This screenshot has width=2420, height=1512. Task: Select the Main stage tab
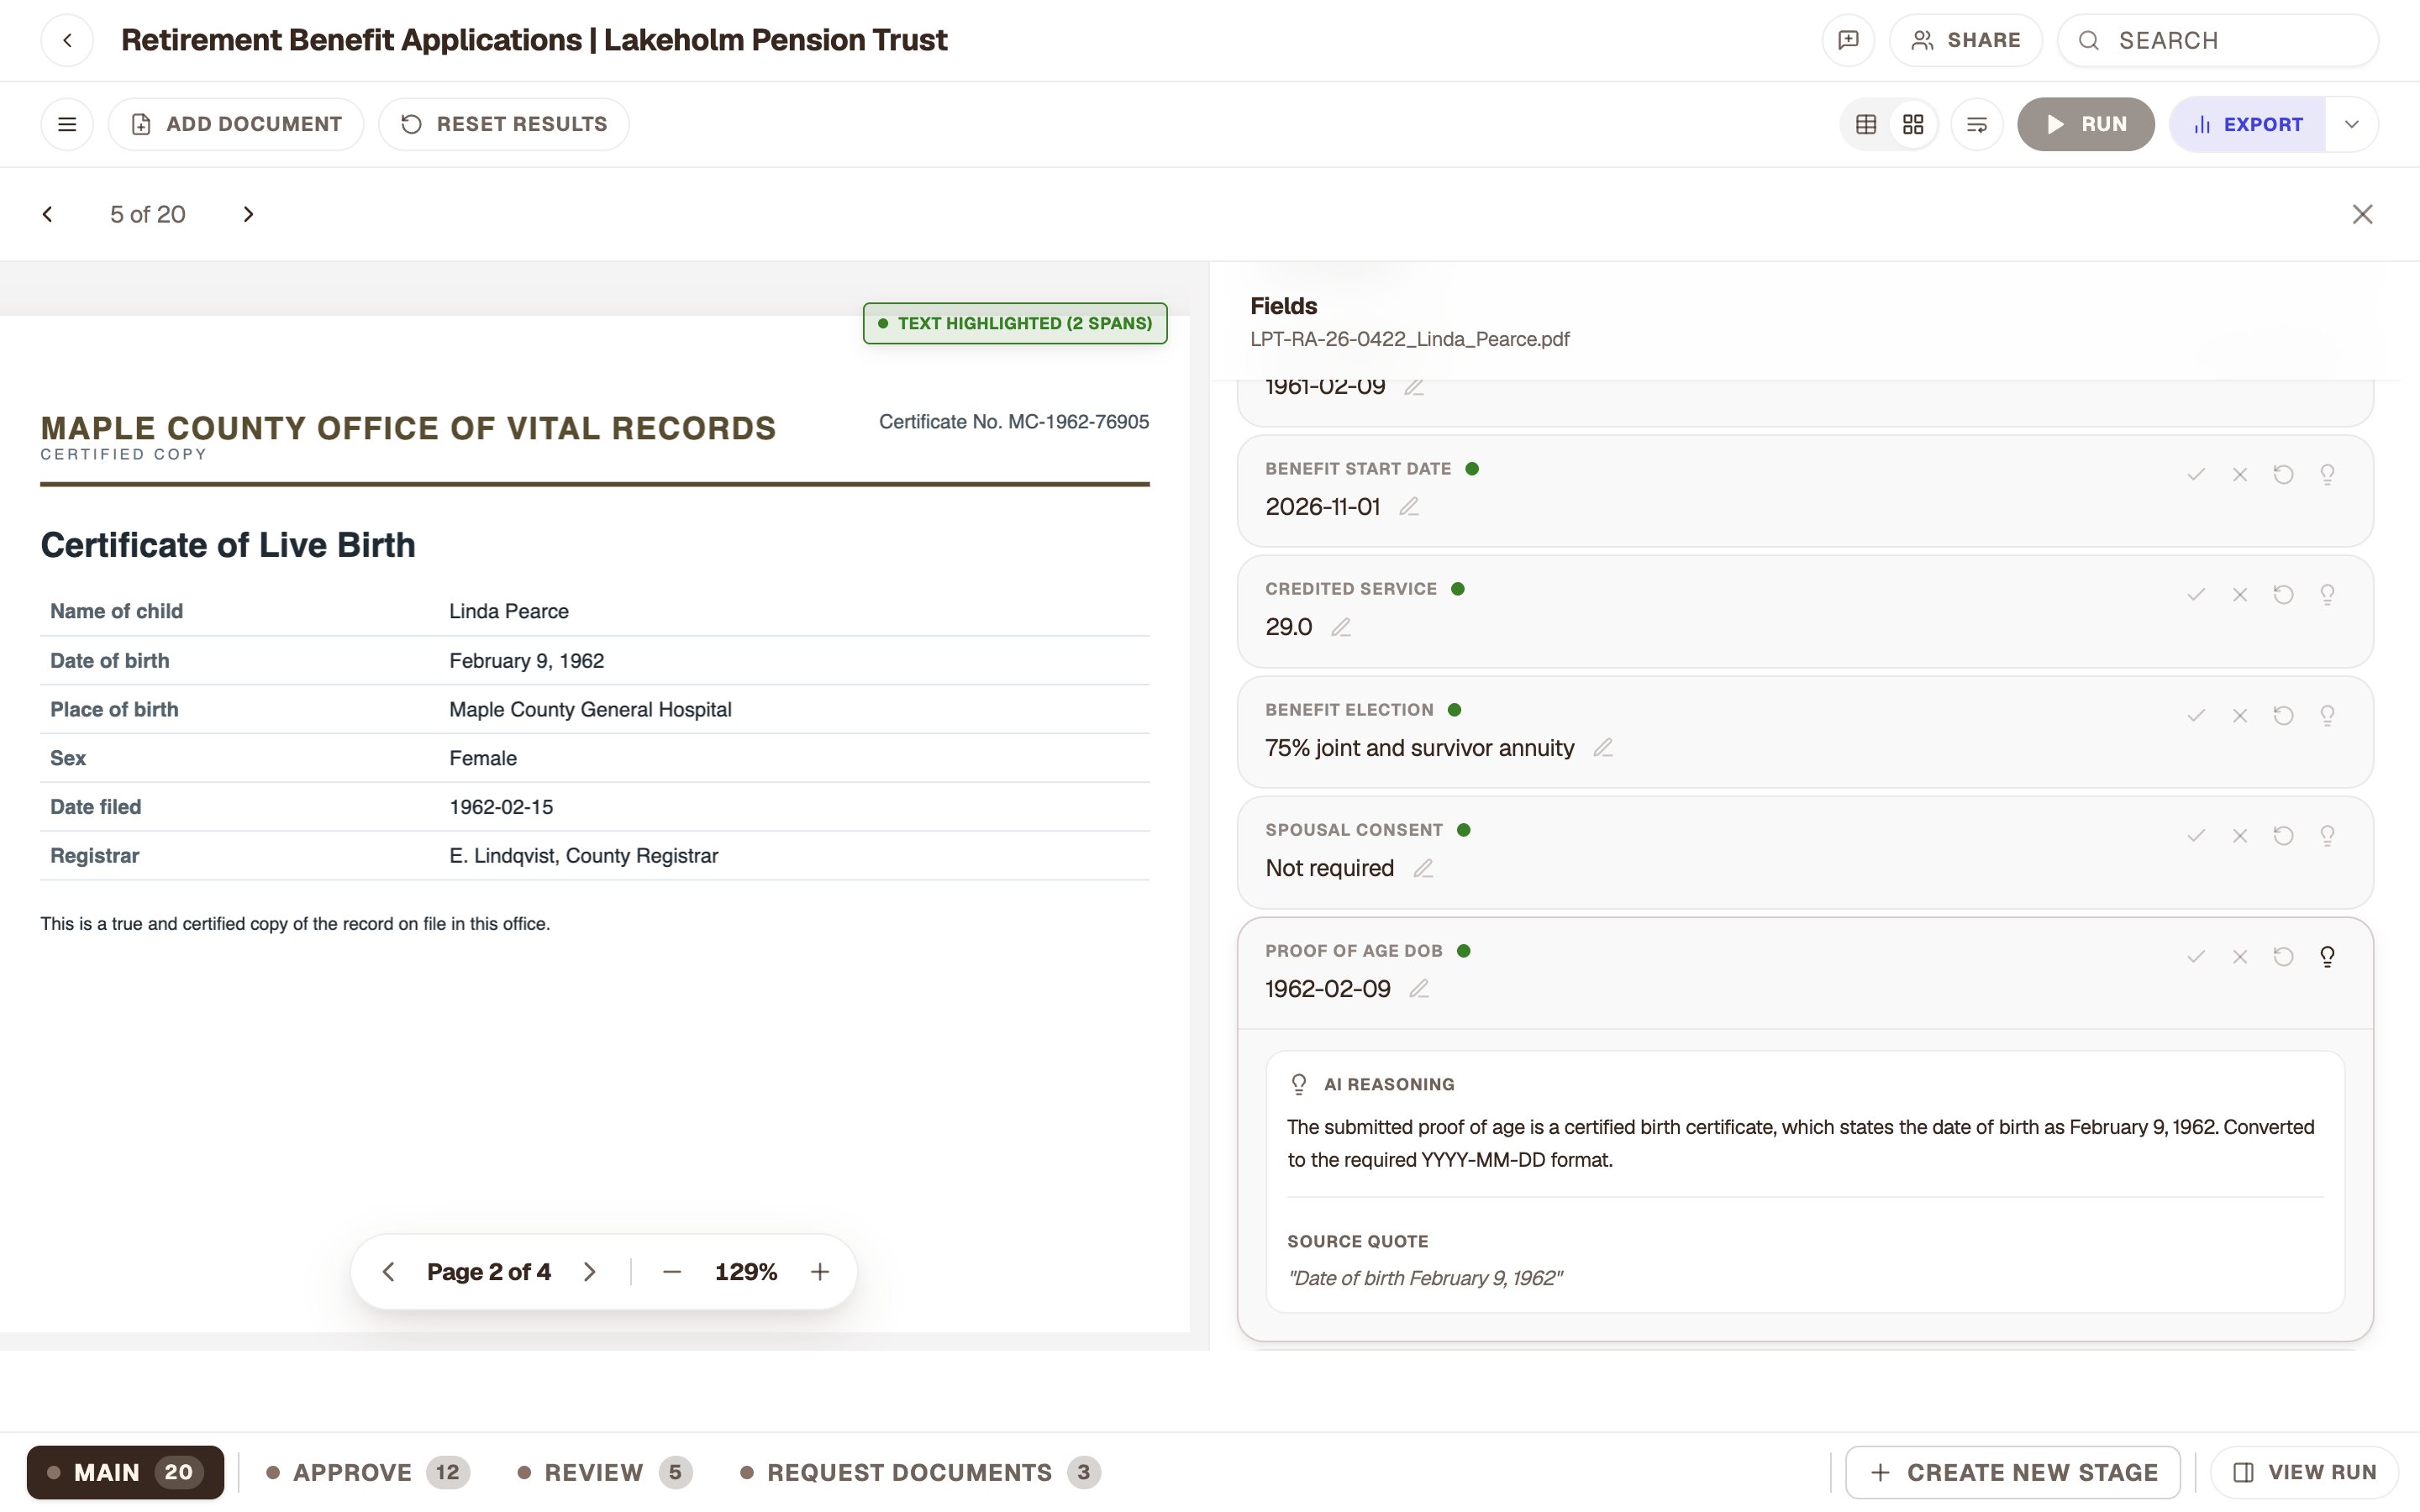(125, 1472)
